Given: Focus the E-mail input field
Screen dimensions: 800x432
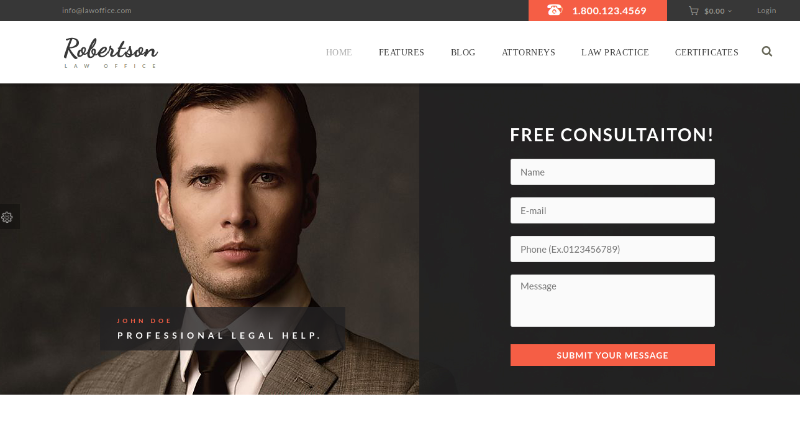Looking at the screenshot, I should click(x=612, y=210).
